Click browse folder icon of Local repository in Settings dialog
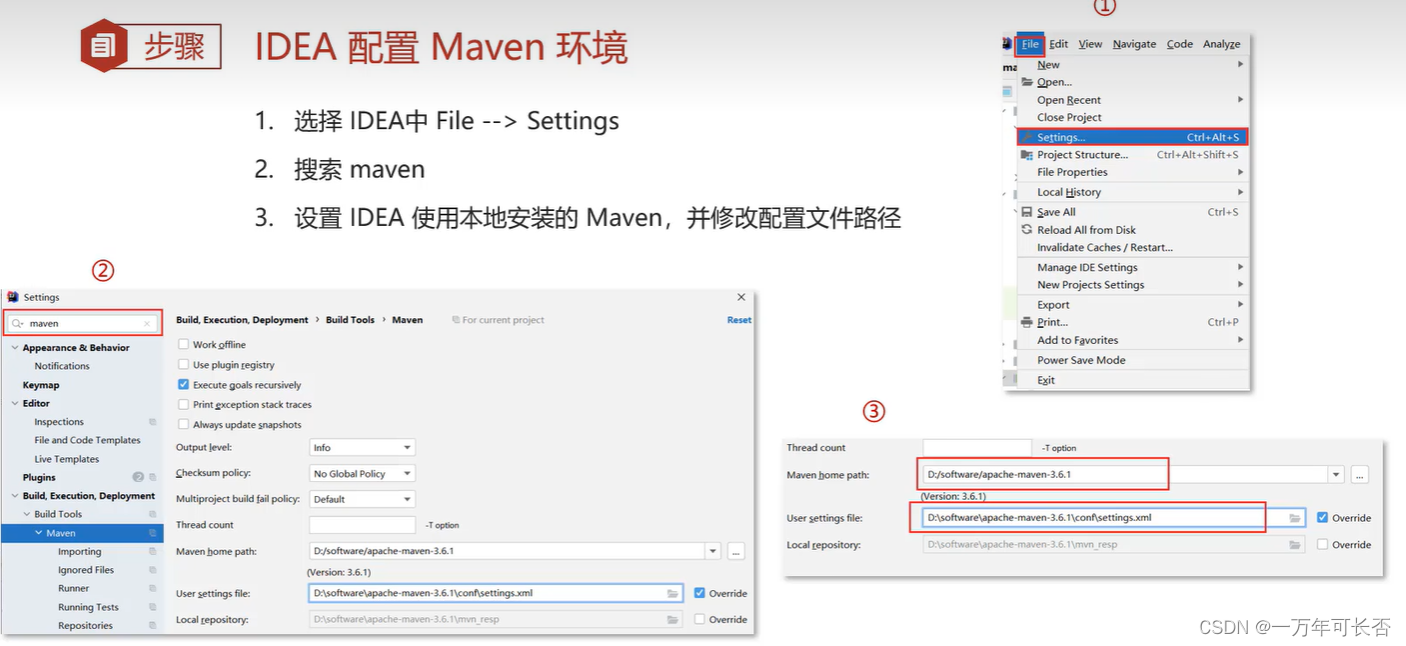Image resolution: width=1406 pixels, height=646 pixels. pos(673,620)
